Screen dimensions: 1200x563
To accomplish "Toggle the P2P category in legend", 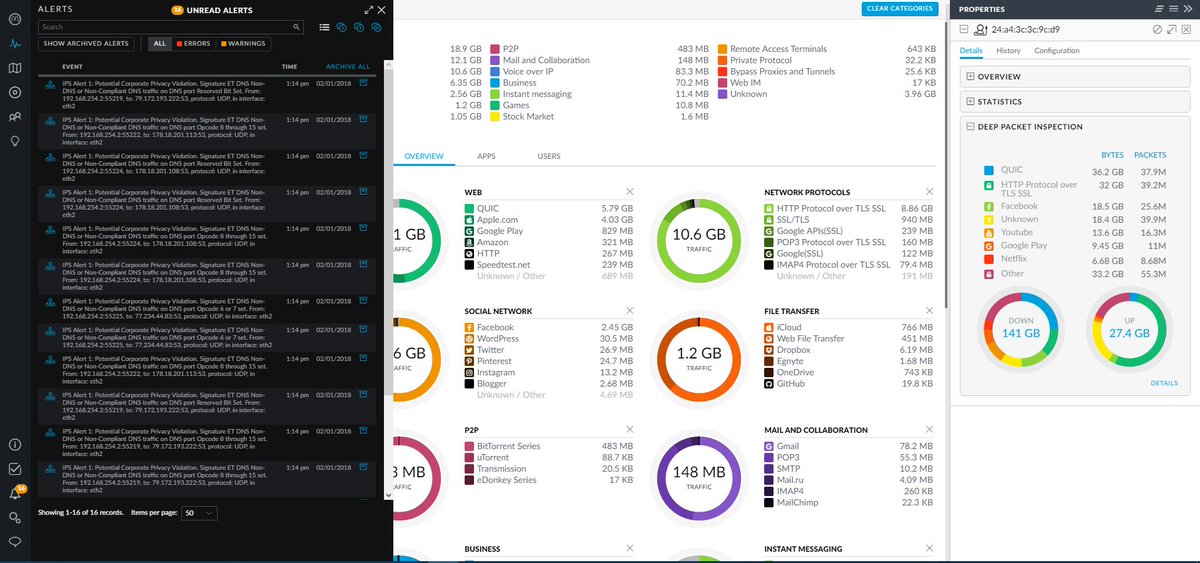I will coord(502,48).
